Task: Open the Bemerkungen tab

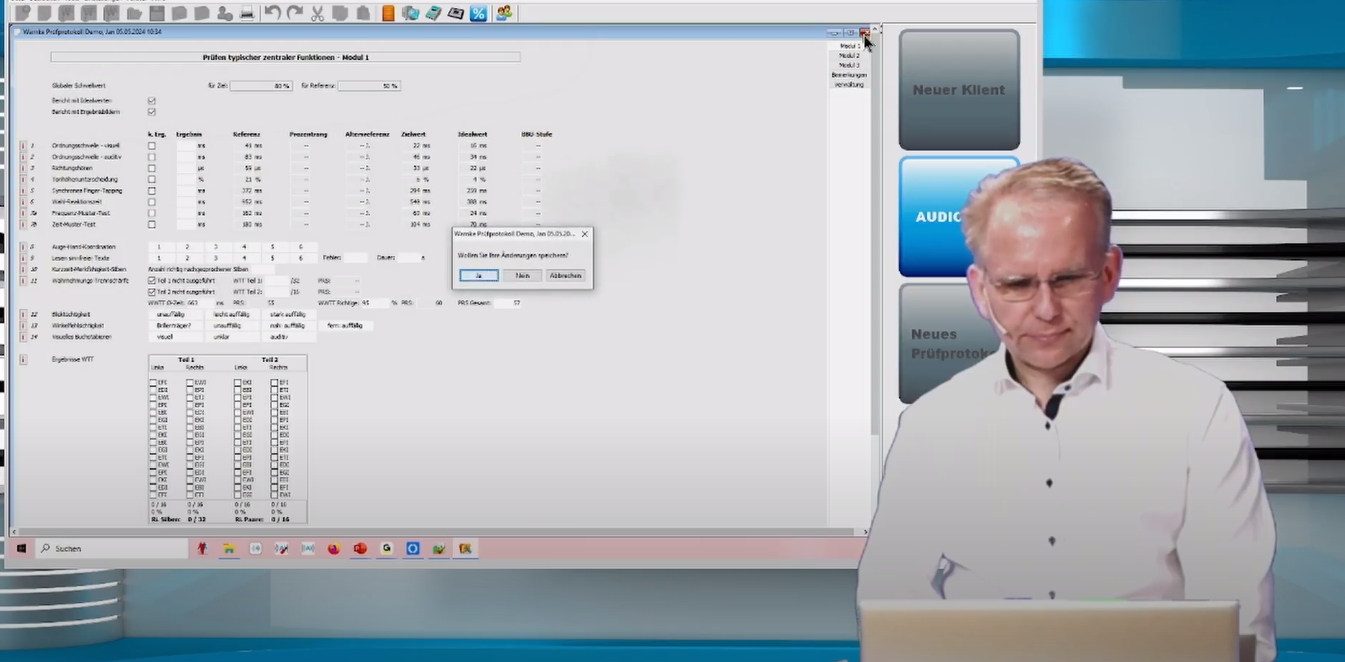Action: tap(849, 75)
